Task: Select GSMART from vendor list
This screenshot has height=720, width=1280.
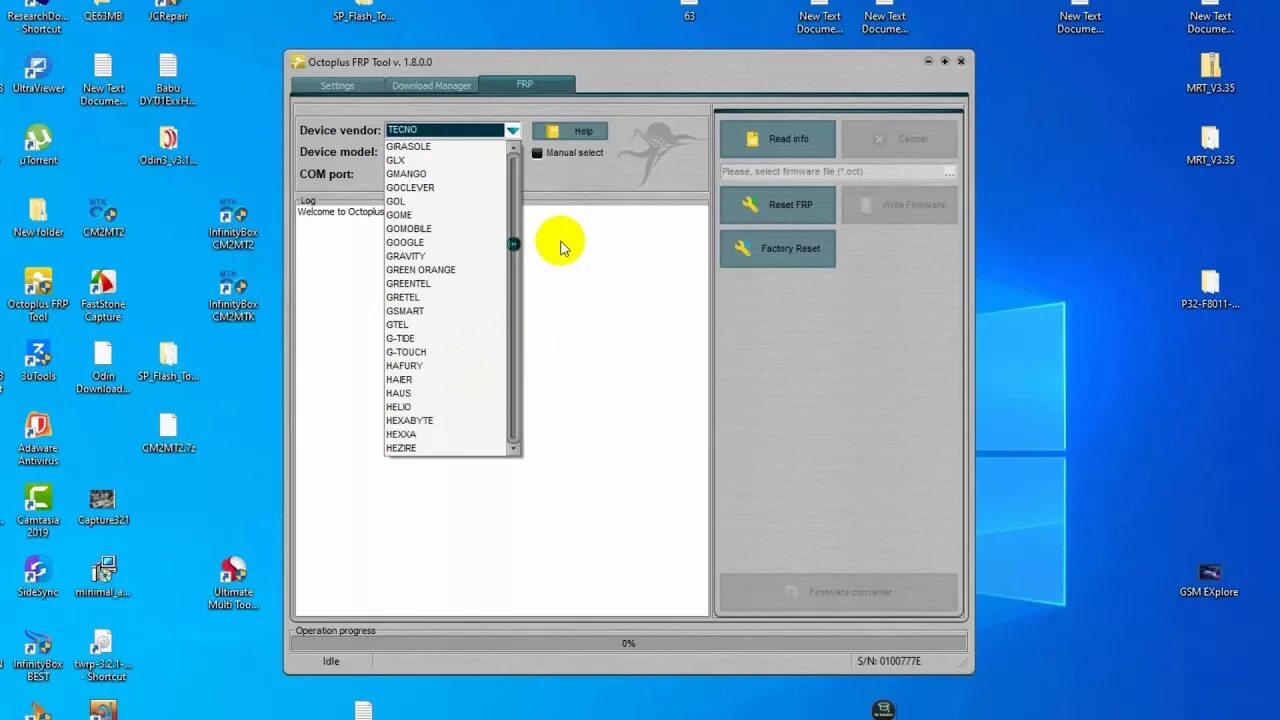Action: [x=446, y=311]
